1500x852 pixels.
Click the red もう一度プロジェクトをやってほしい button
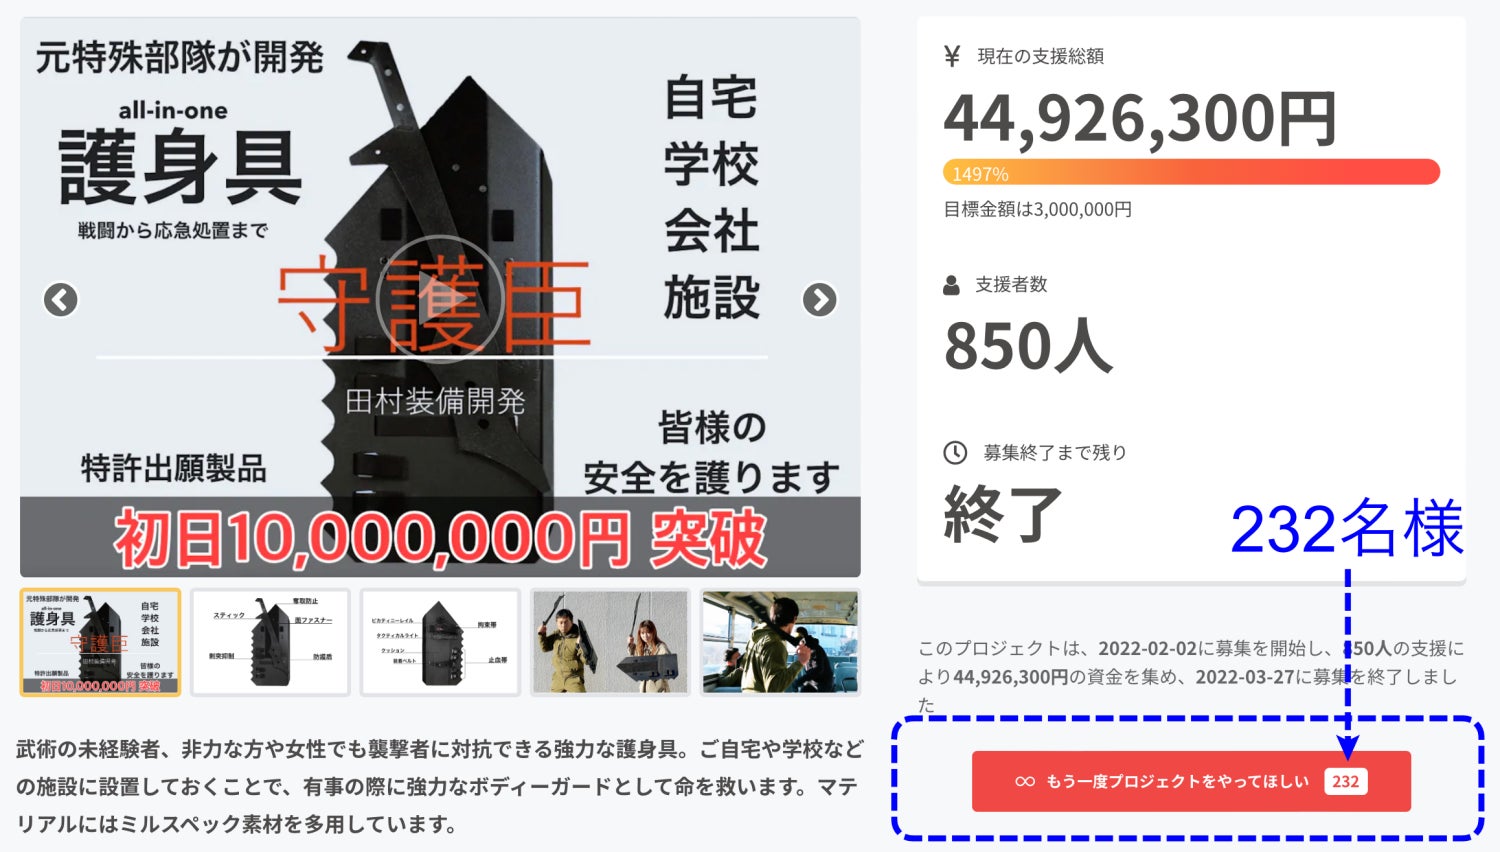(x=1191, y=781)
